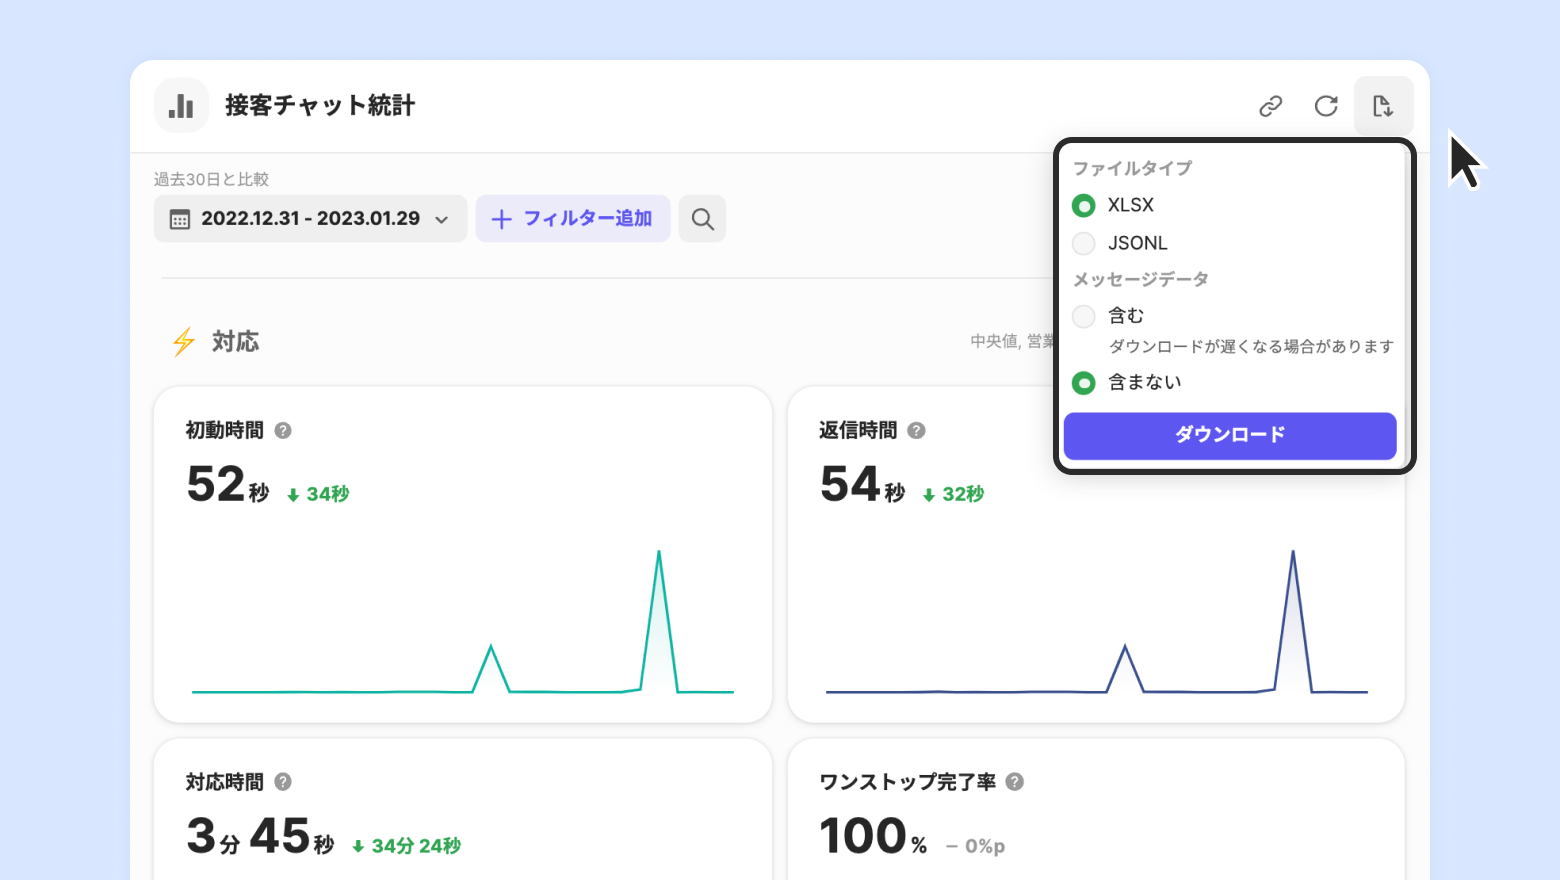Copy link with the chain icon
The height and width of the screenshot is (880, 1560).
point(1270,106)
